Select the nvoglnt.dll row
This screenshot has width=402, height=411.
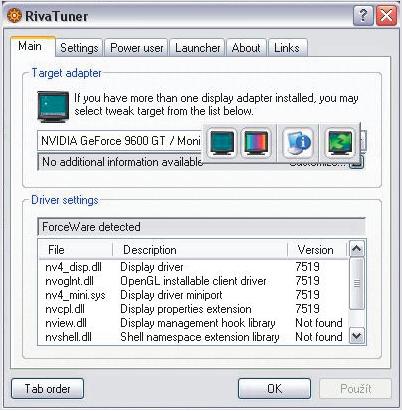[193, 281]
